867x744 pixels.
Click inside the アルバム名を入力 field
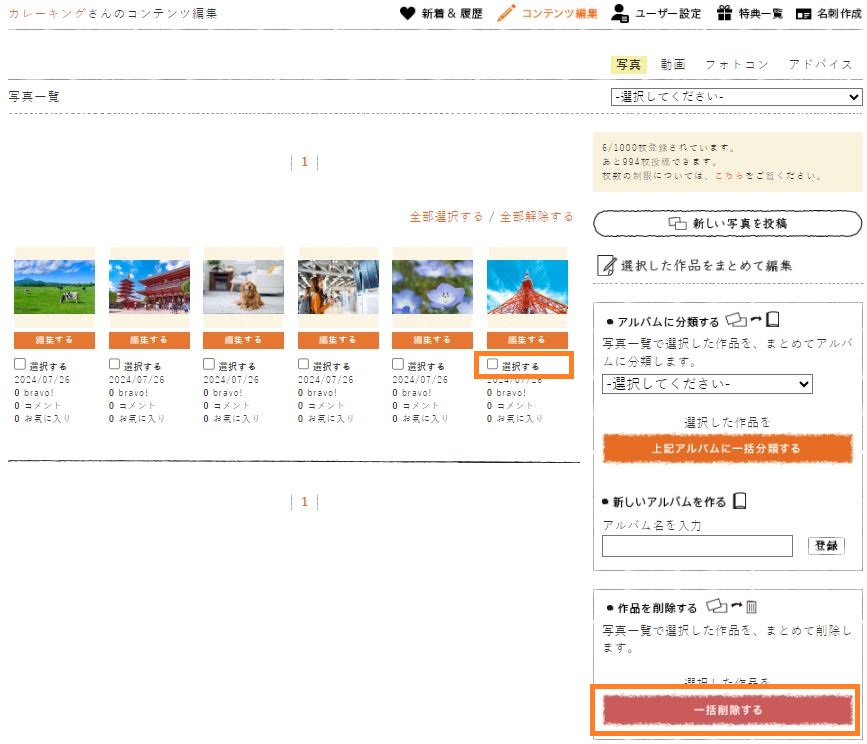tap(697, 545)
